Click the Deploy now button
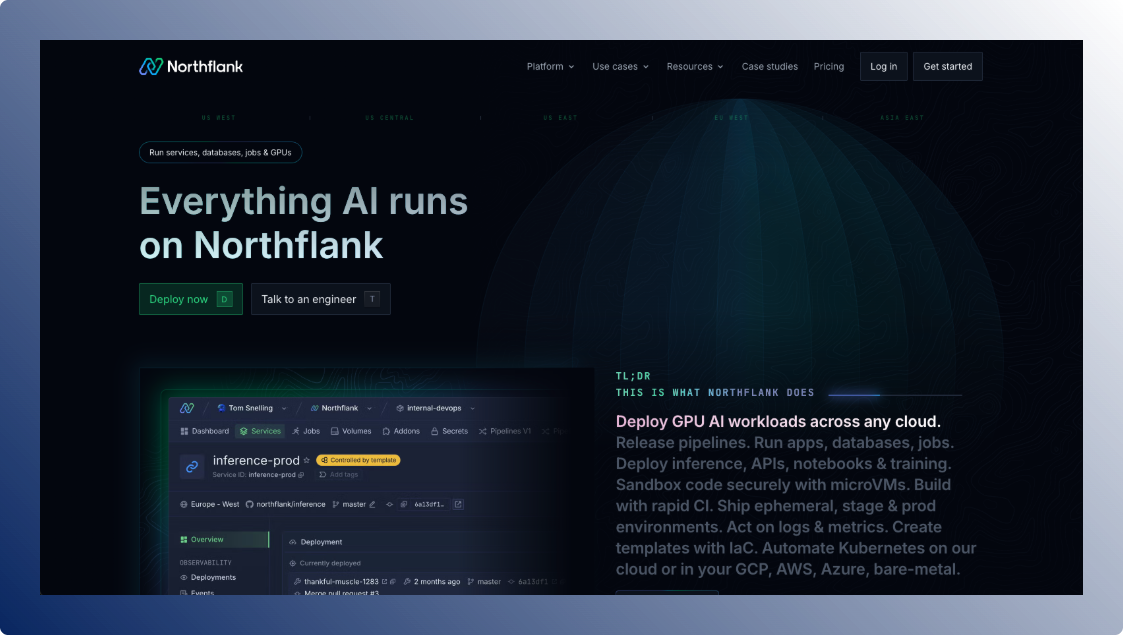1123x635 pixels. 191,299
